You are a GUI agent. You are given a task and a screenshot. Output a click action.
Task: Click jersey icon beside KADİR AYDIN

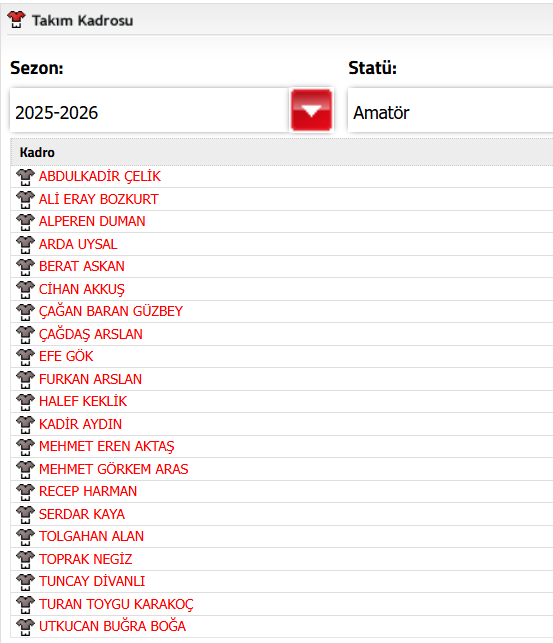(25, 424)
